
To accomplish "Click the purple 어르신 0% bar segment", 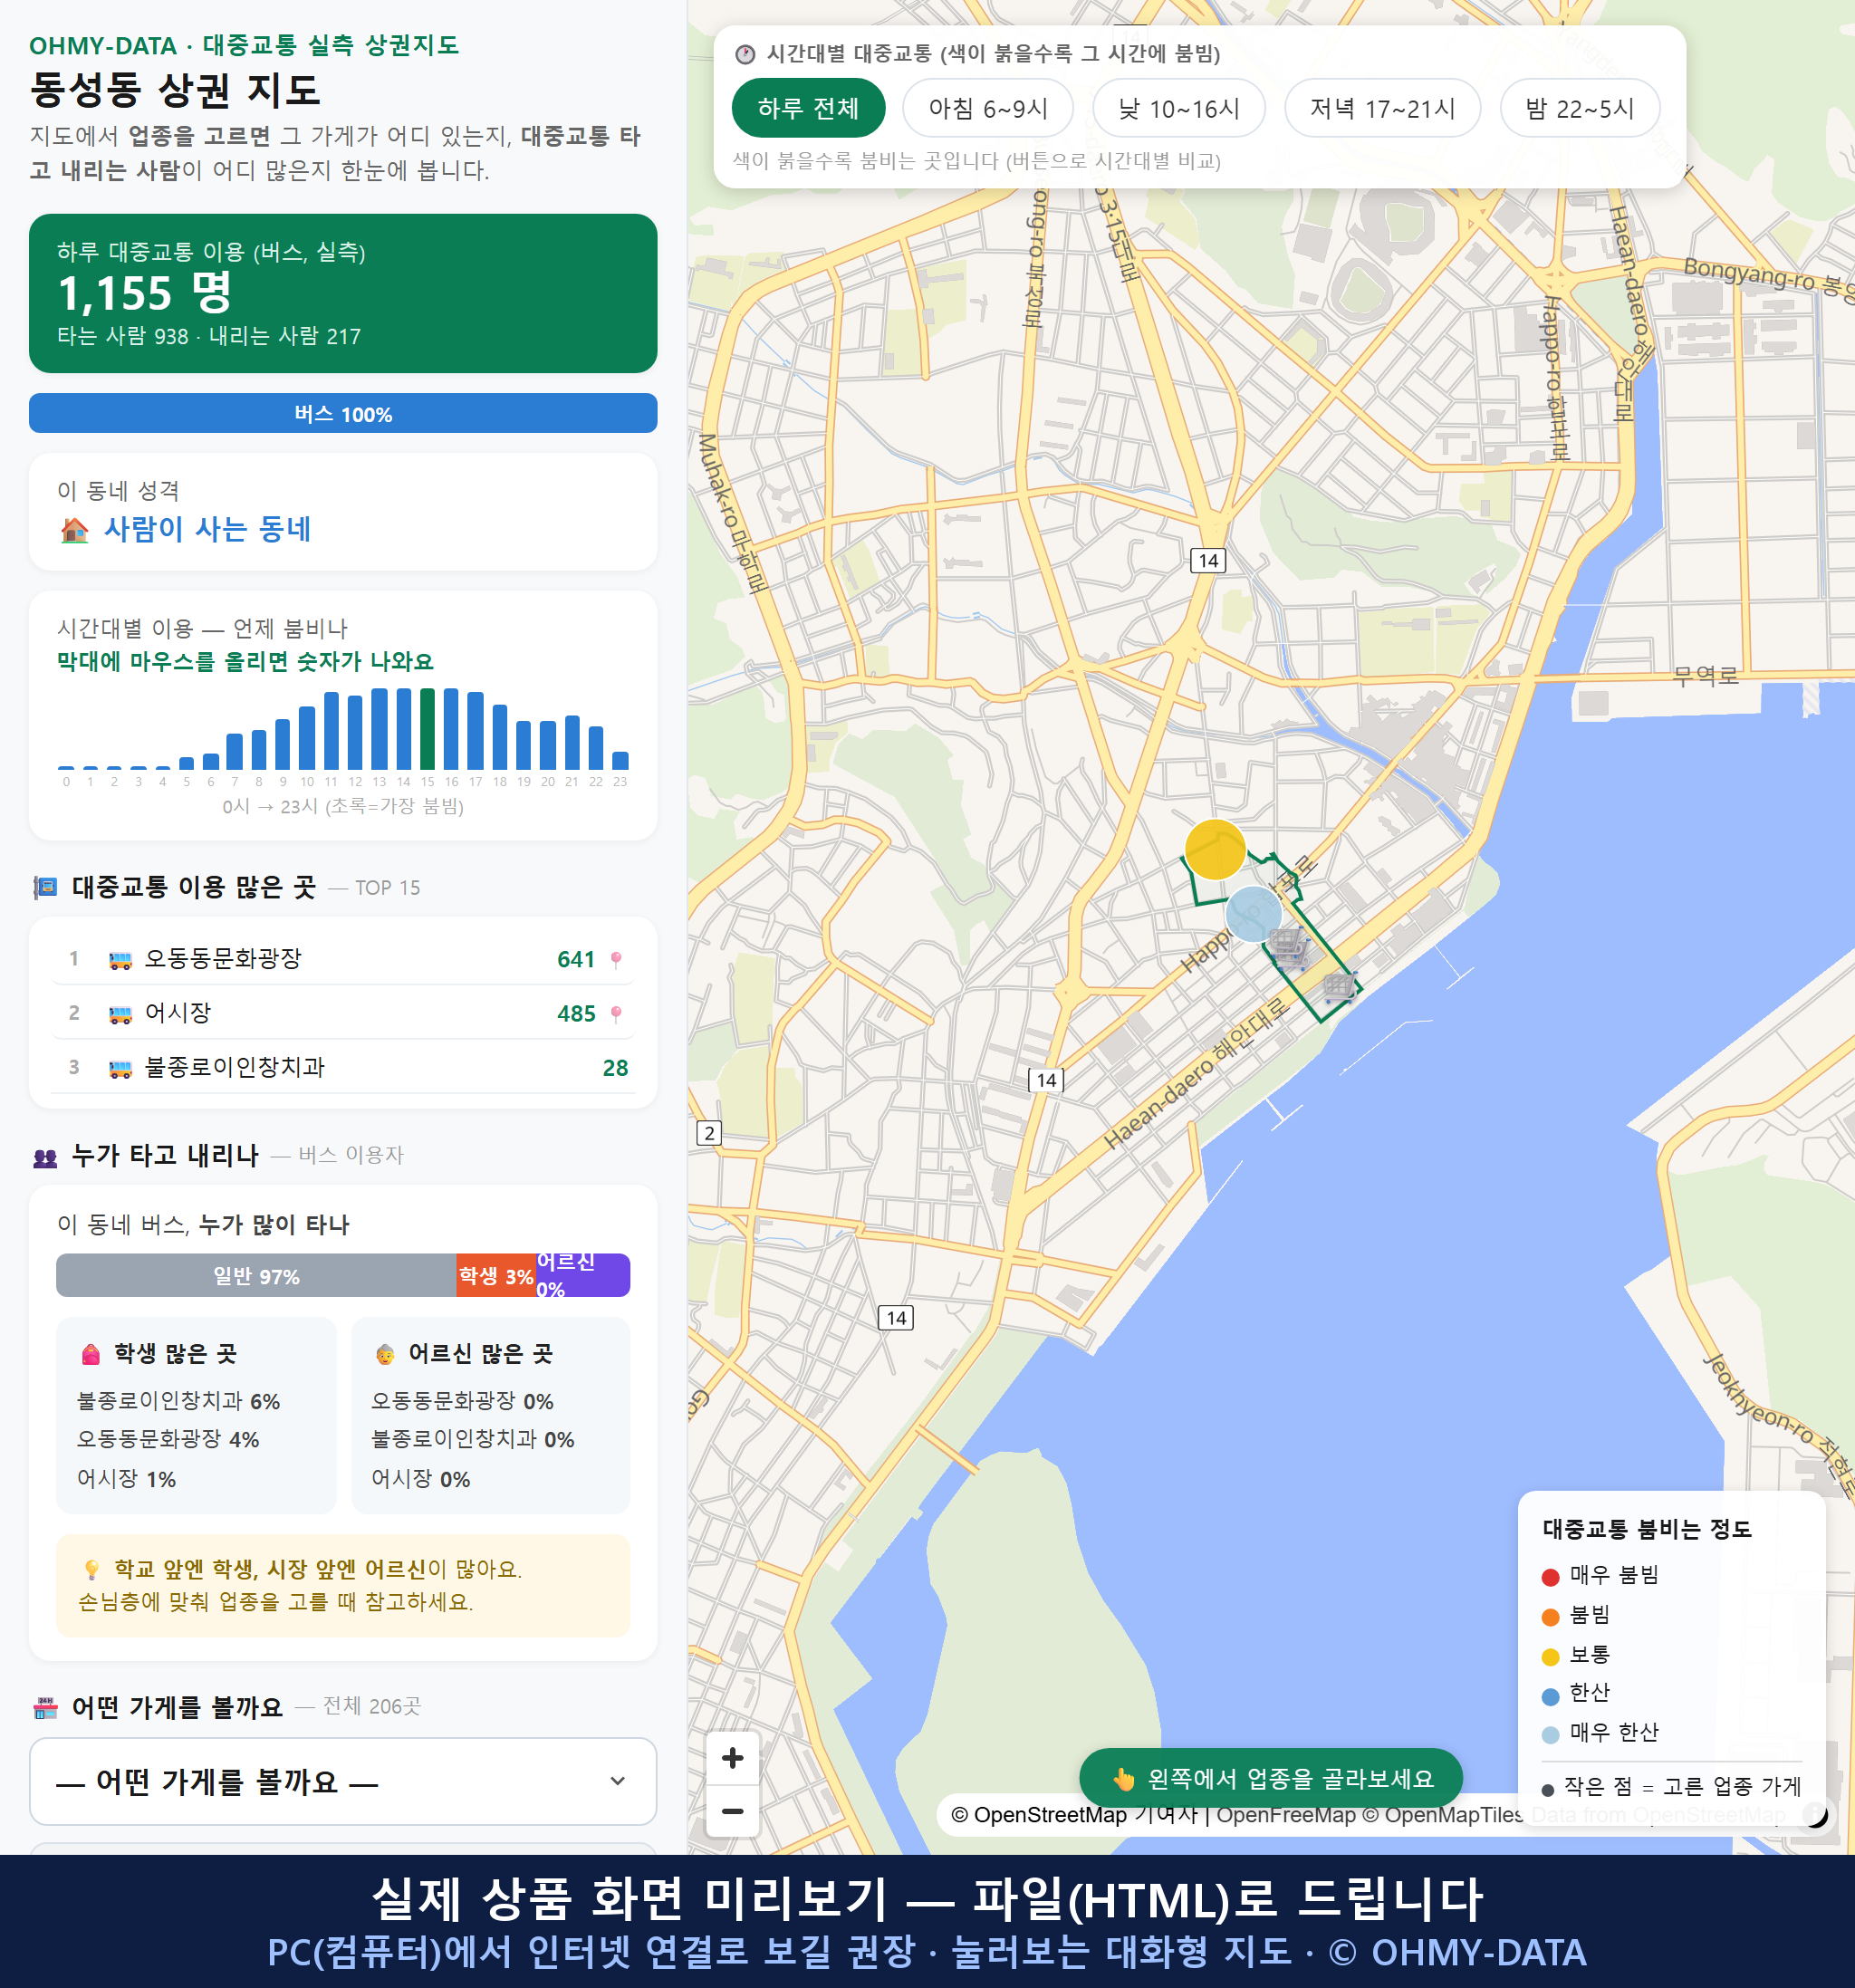I will coord(583,1275).
